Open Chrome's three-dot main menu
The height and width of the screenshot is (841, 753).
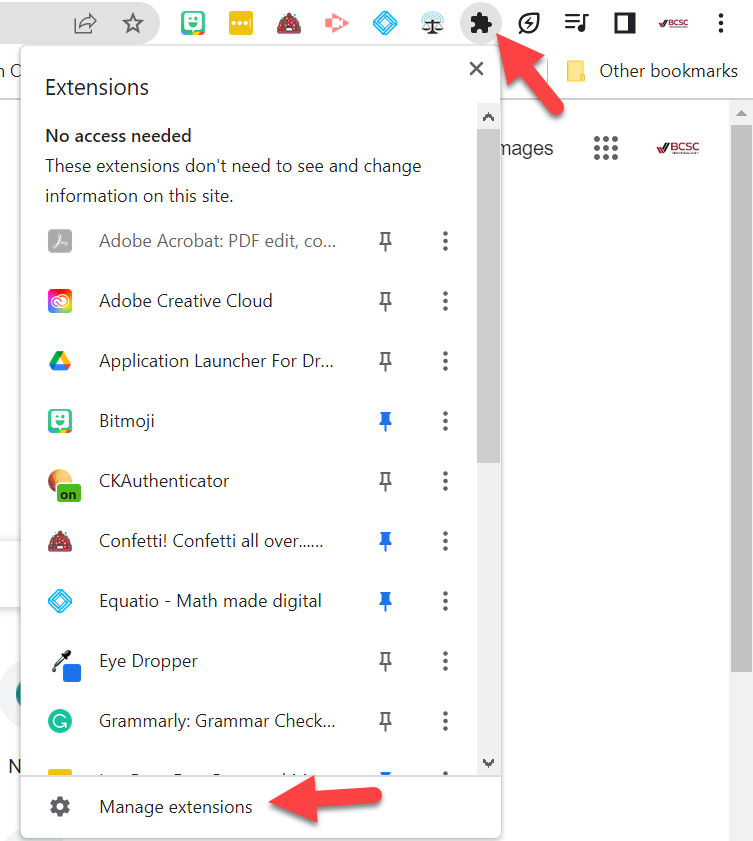point(721,24)
